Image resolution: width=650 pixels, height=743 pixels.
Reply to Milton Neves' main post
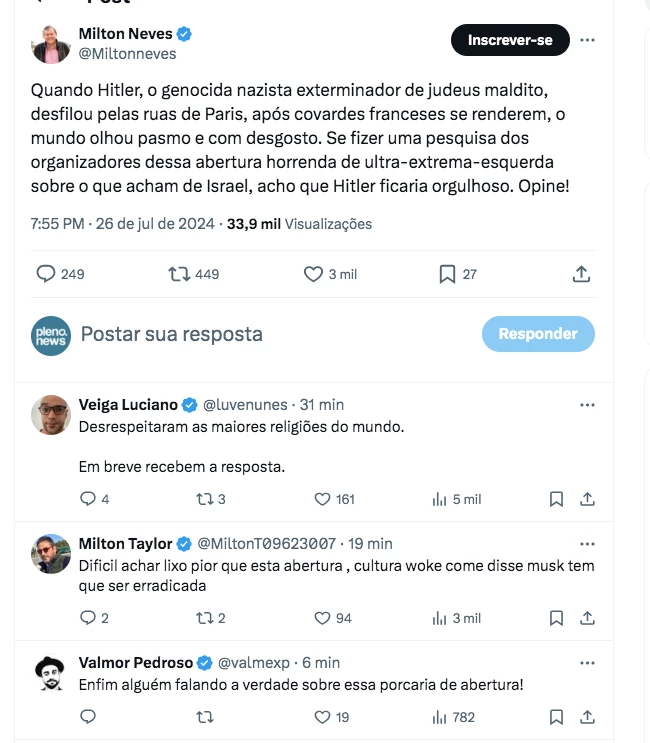[x=46, y=274]
